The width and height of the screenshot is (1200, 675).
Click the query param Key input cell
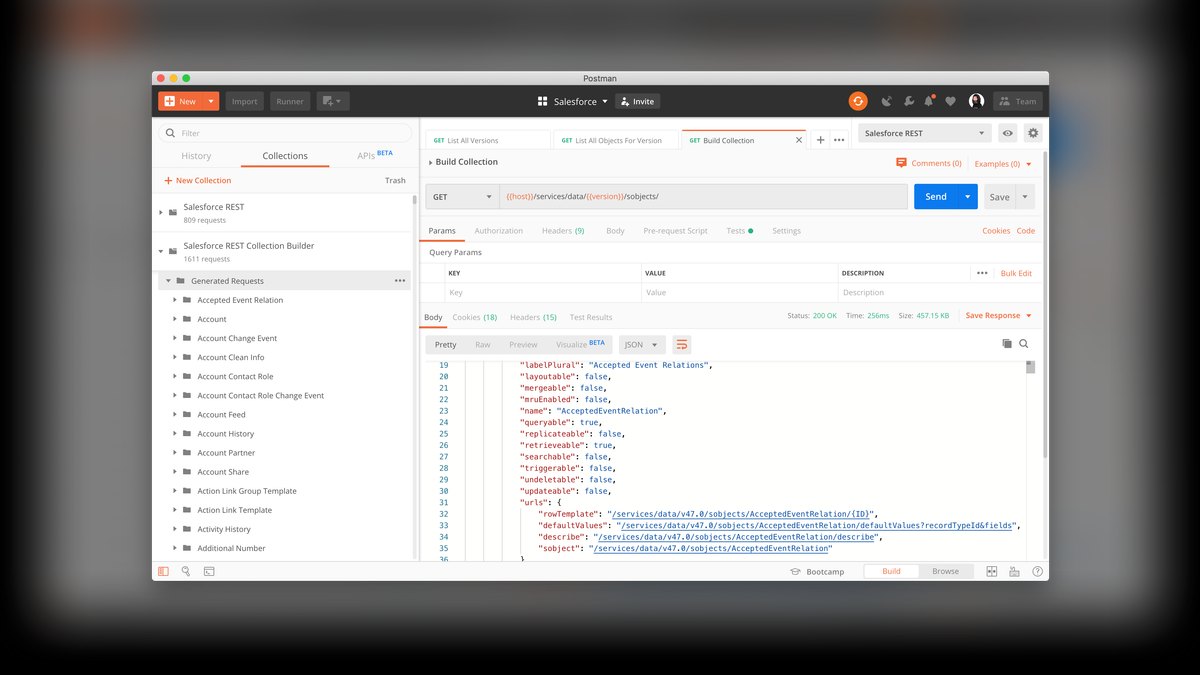[x=544, y=293]
